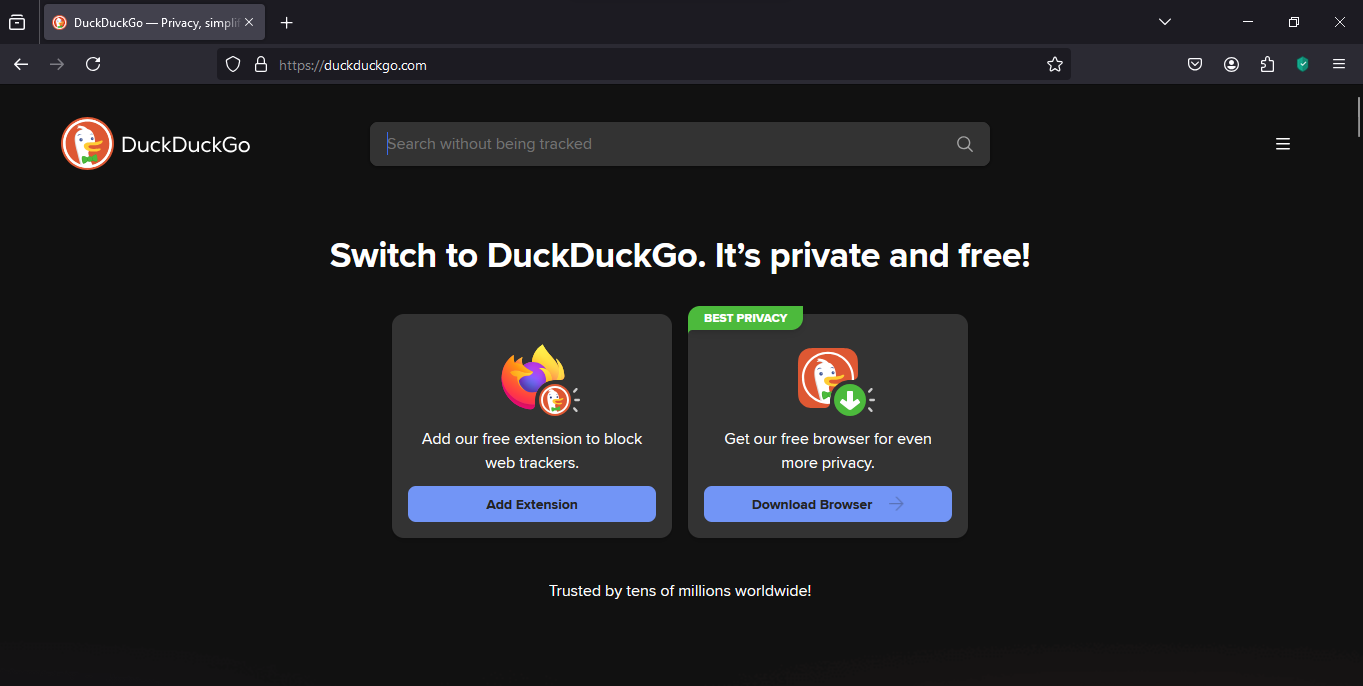Screen dimensions: 1363x686
Task: Expand the list all tabs dropdown
Action: coord(1165,22)
